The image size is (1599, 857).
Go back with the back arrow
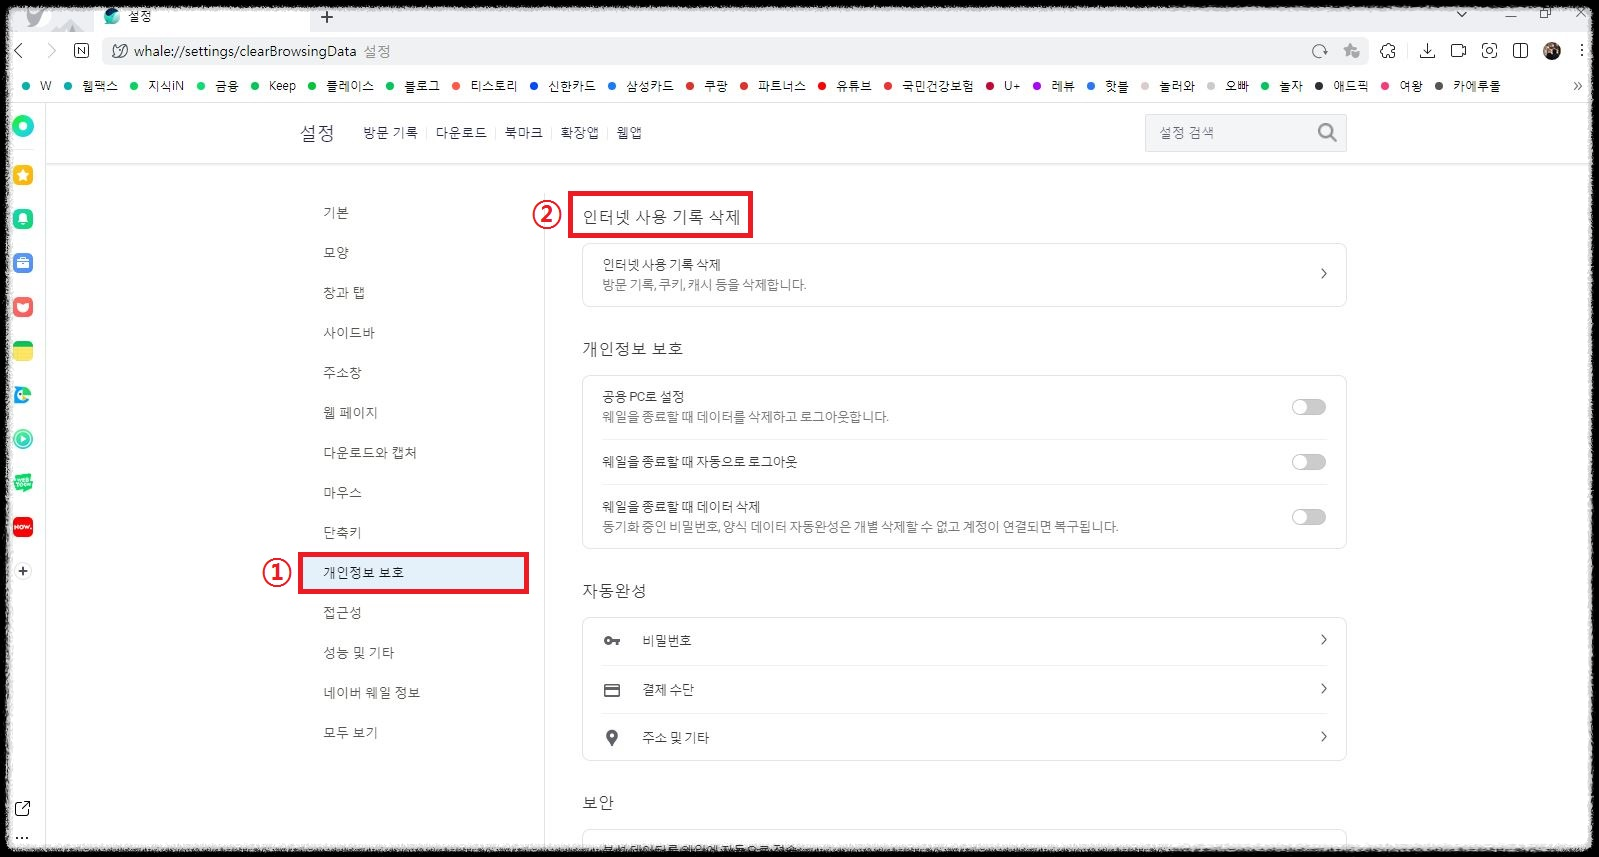(19, 50)
